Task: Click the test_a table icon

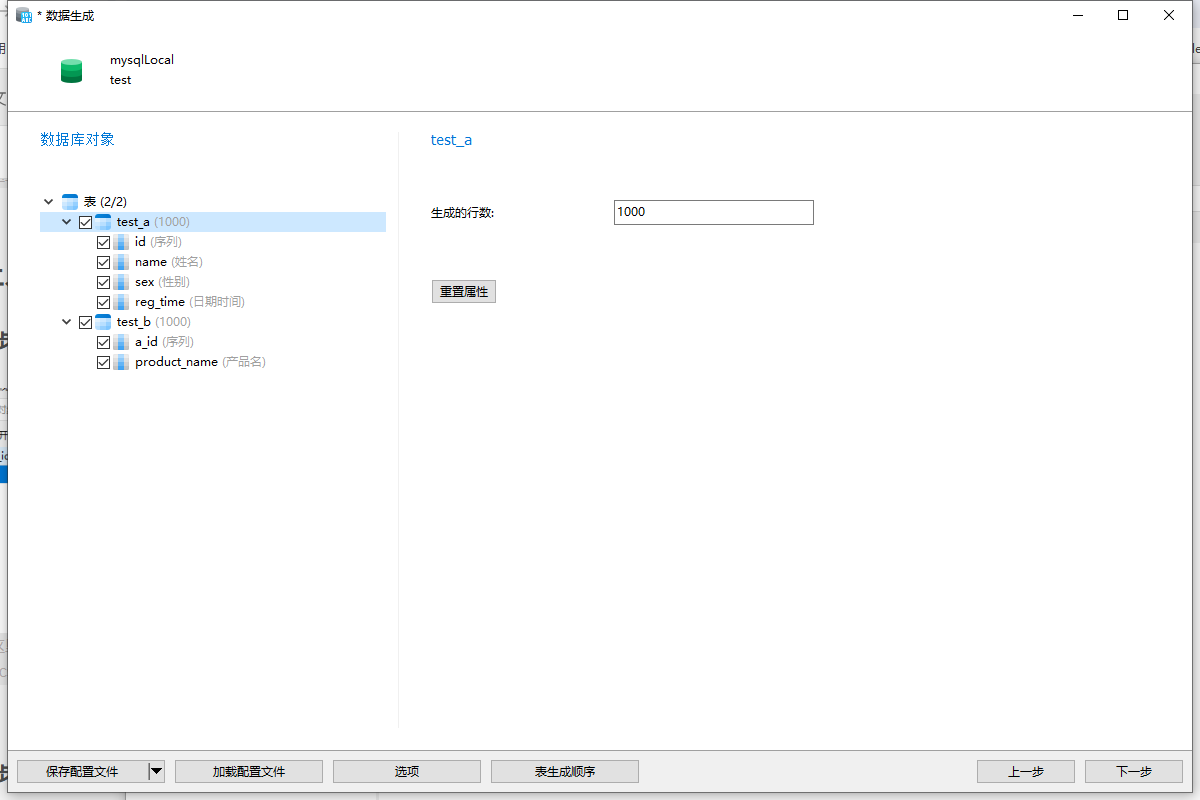Action: coord(103,222)
